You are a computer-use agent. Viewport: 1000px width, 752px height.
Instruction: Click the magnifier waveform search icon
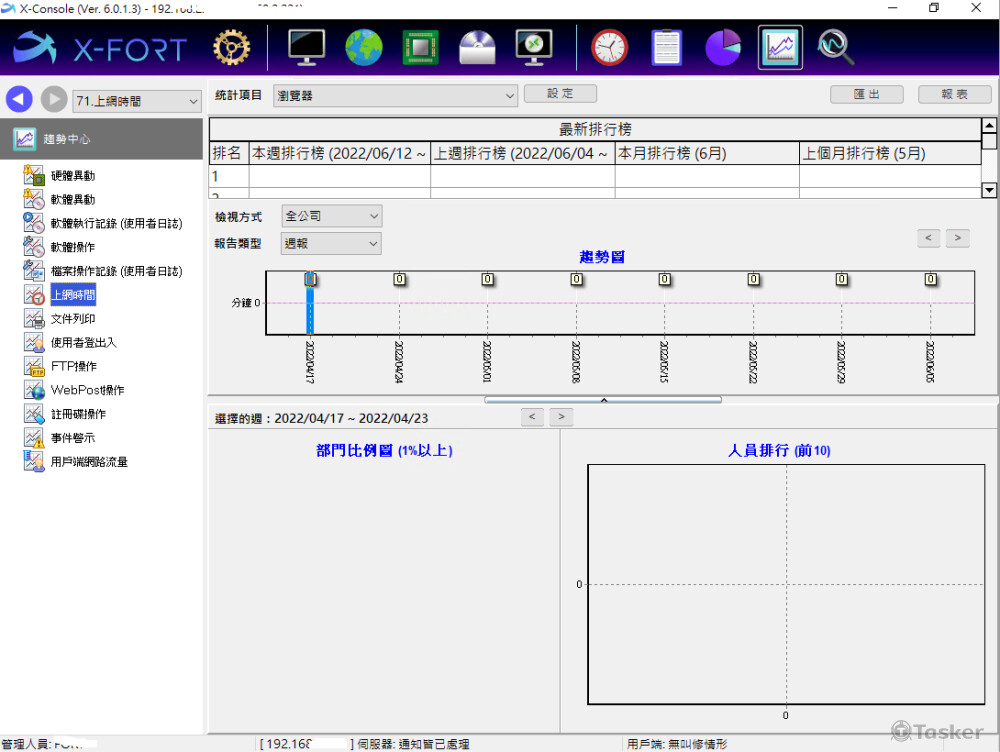[834, 47]
